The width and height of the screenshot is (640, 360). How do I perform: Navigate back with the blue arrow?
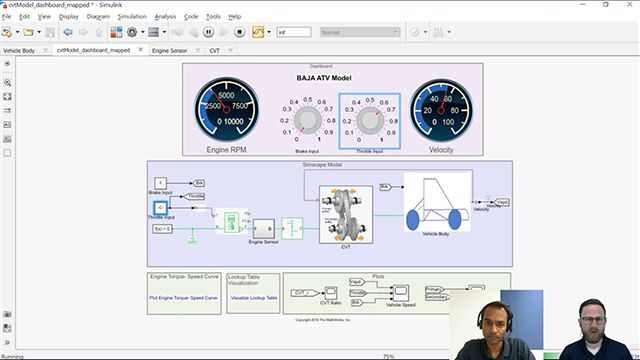tap(68, 32)
